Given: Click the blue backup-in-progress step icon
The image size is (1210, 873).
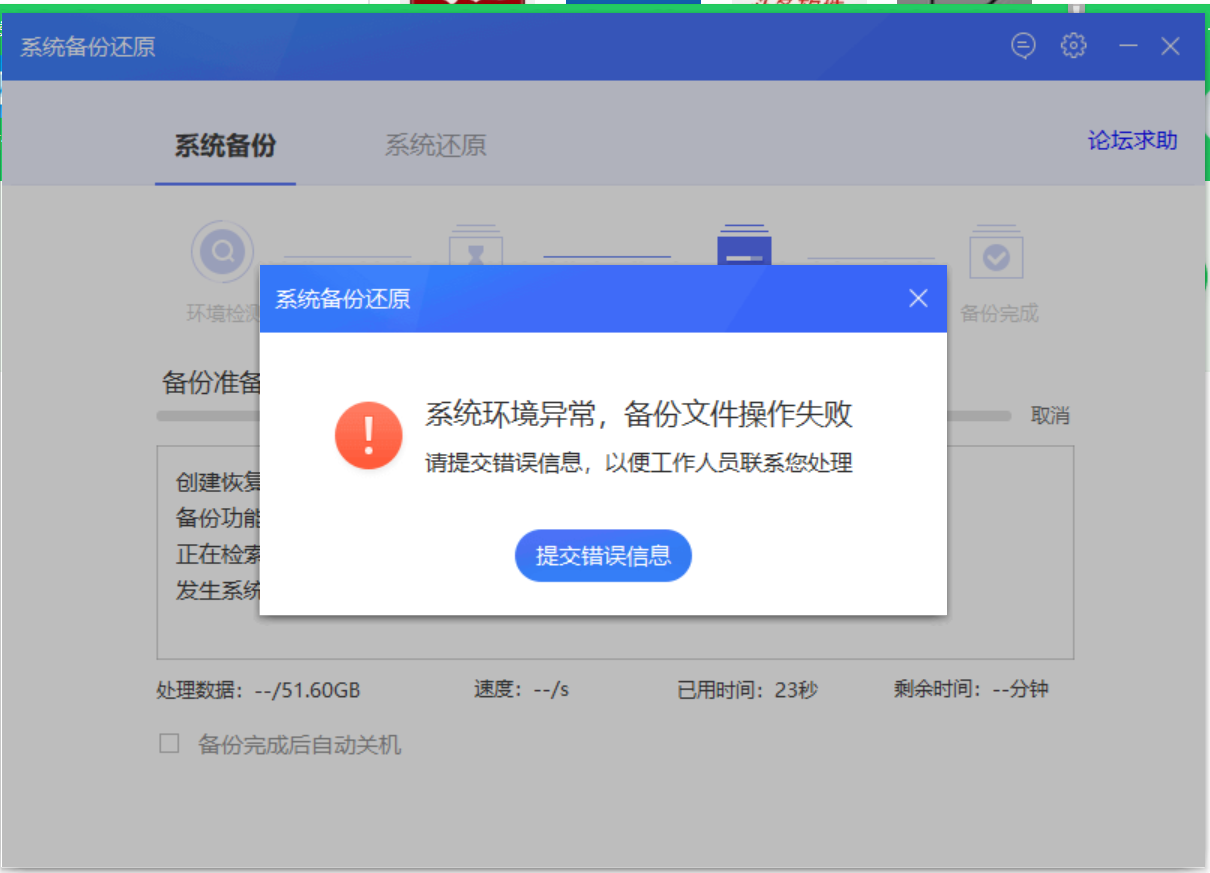Looking at the screenshot, I should [x=744, y=245].
